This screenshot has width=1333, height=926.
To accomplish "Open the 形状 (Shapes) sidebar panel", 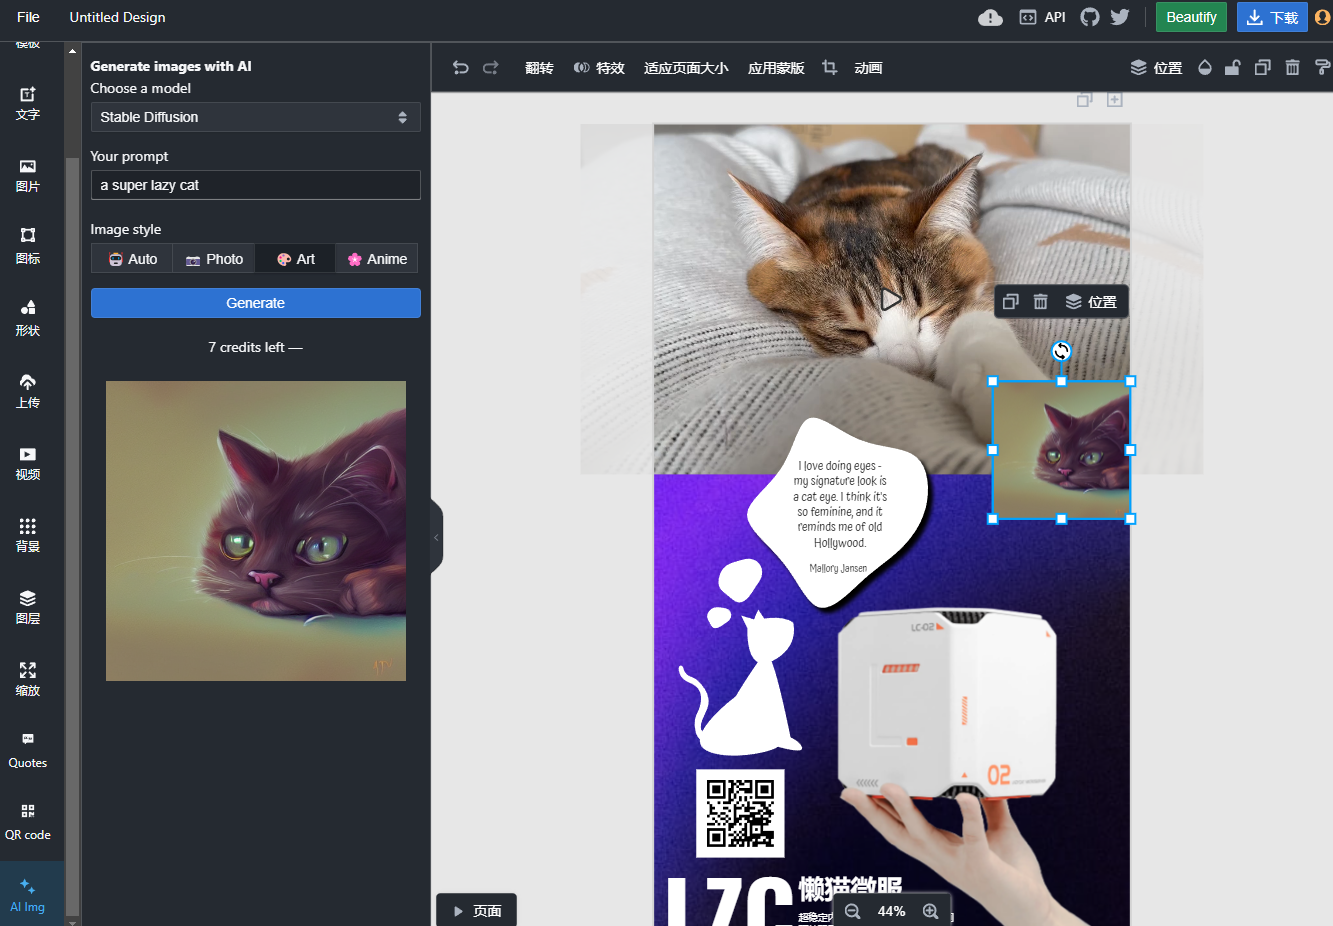I will click(x=28, y=319).
